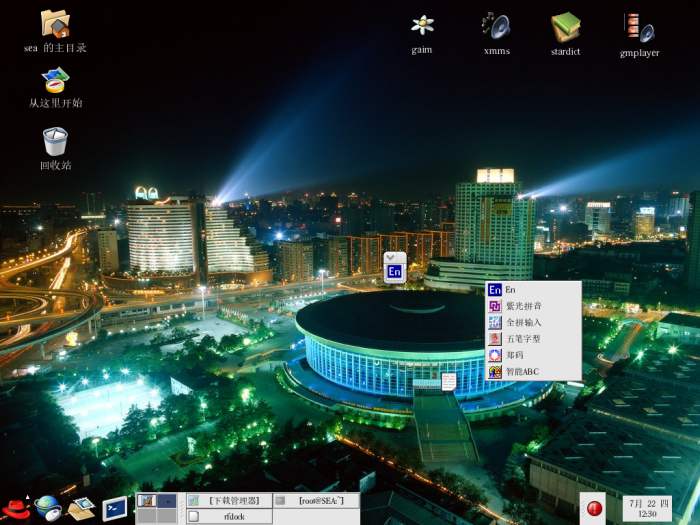Image resolution: width=700 pixels, height=525 pixels.
Task: Launch the terminal from the panel
Action: [114, 508]
